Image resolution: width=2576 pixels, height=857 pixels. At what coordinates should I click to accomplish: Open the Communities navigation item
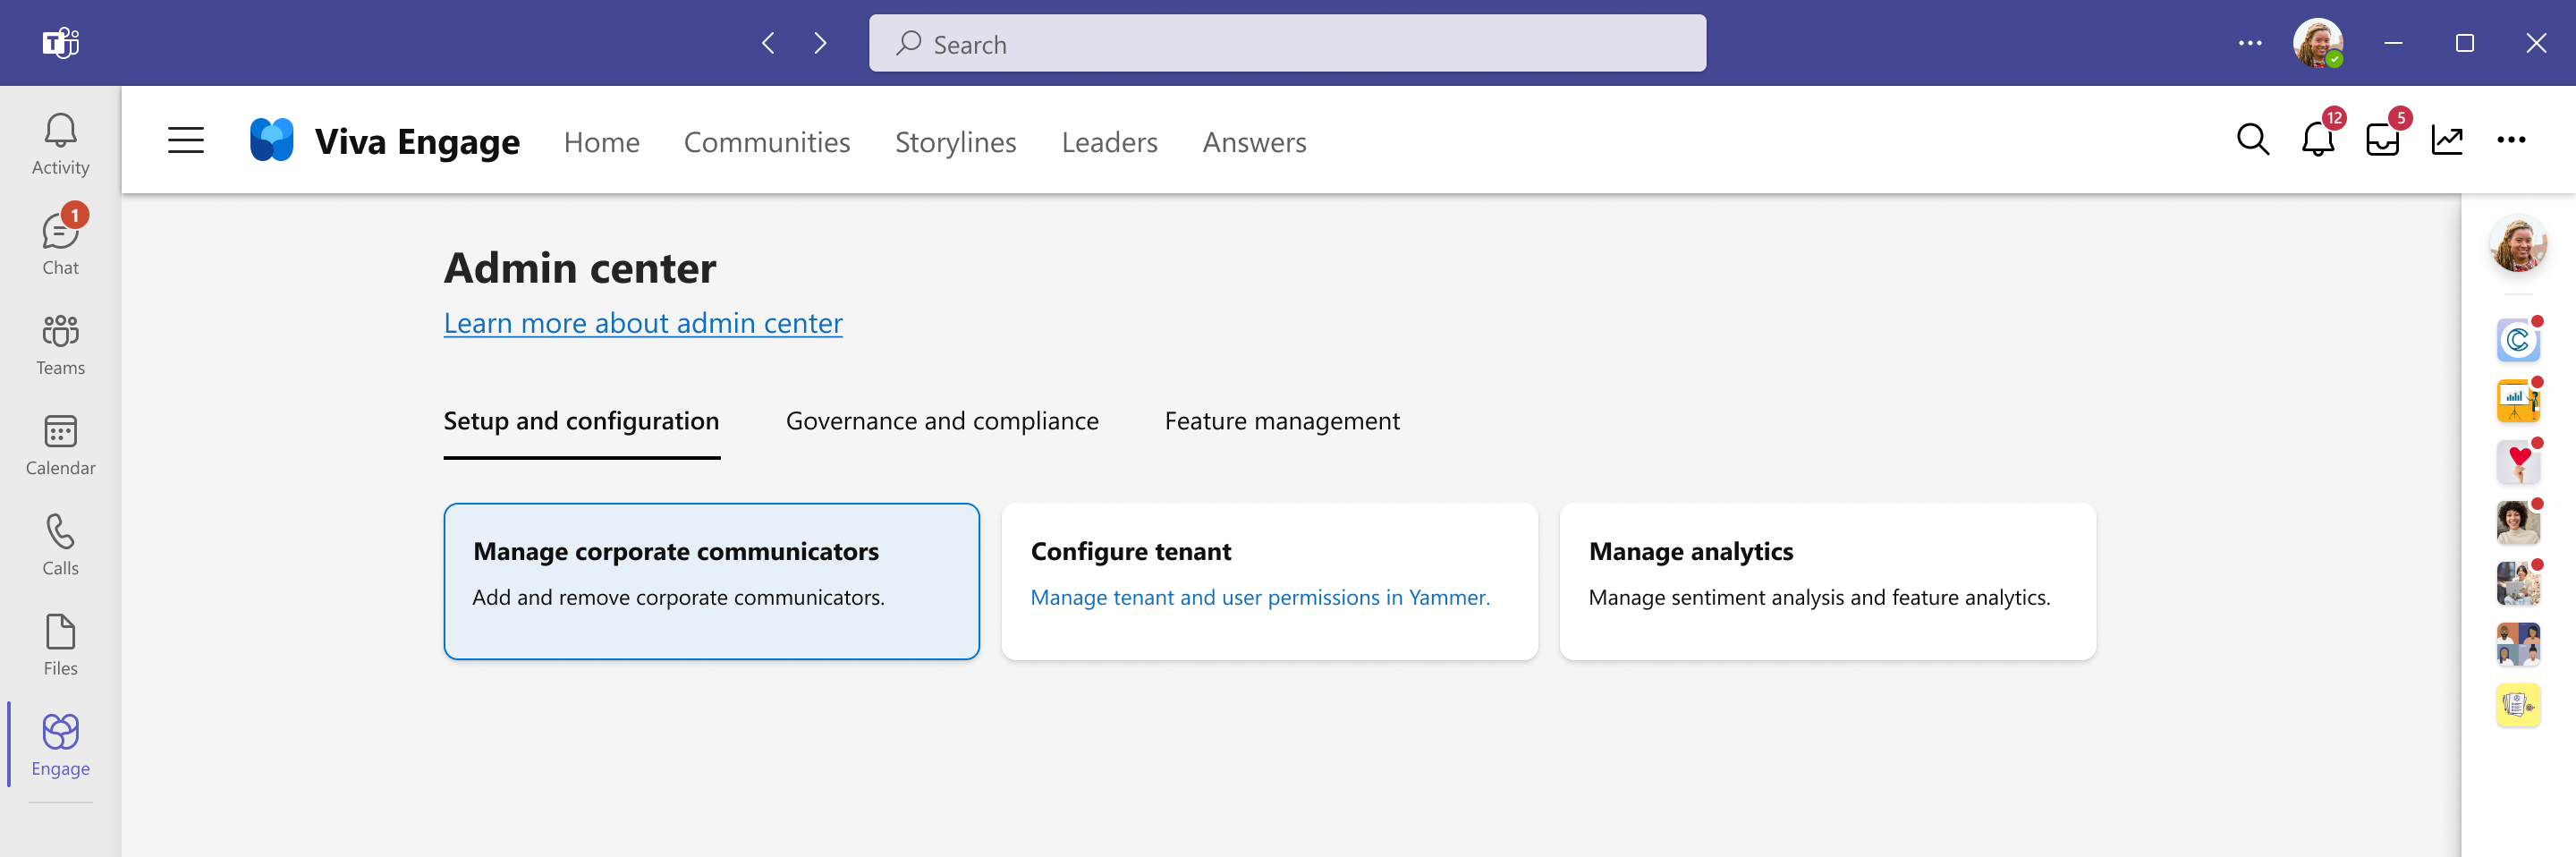pos(767,142)
